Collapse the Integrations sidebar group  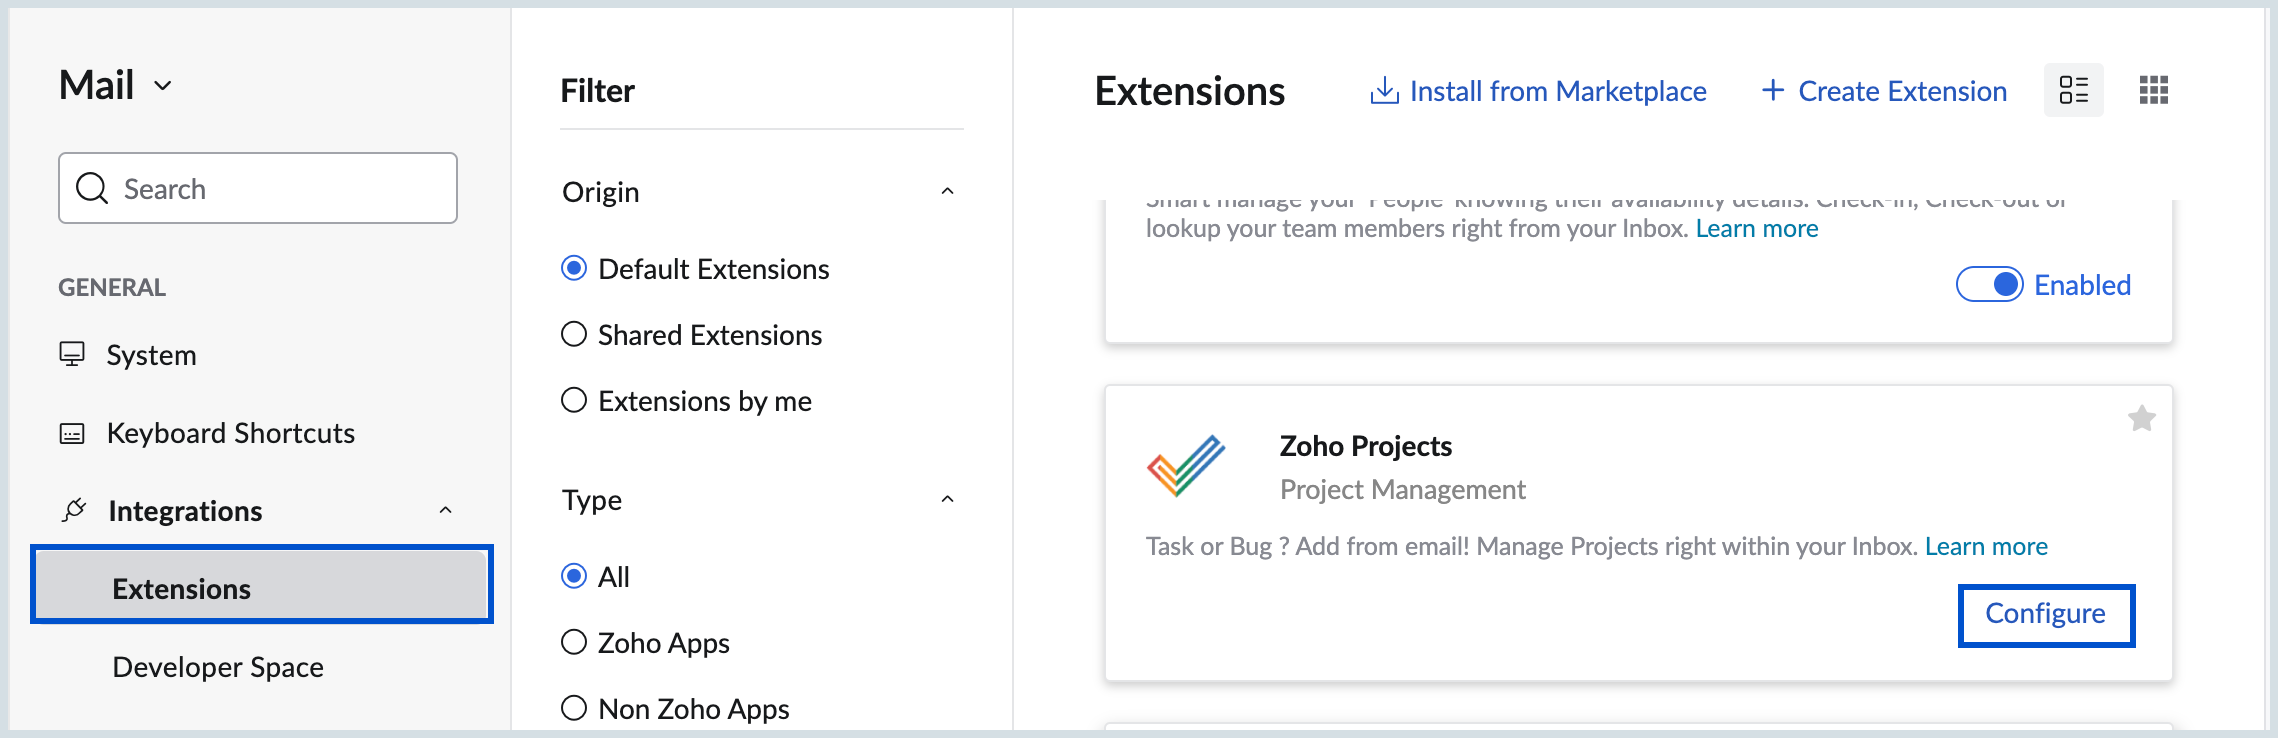(x=446, y=511)
